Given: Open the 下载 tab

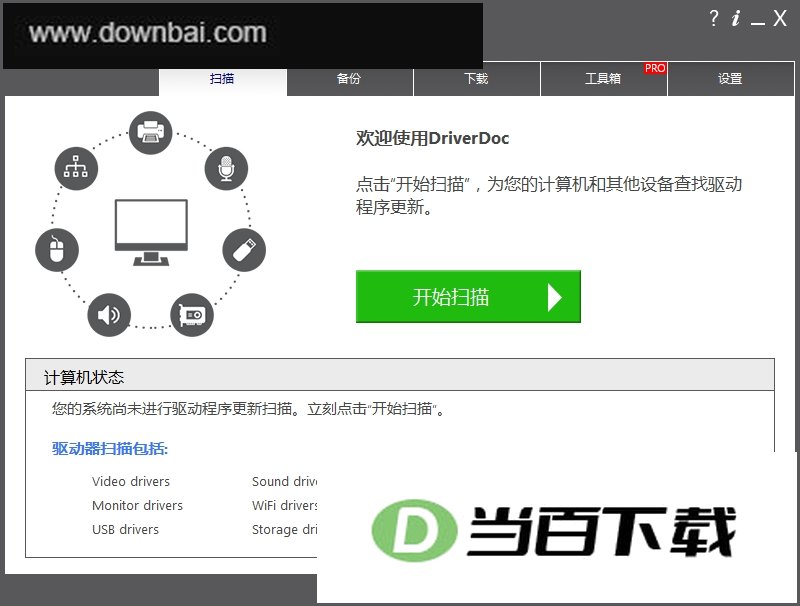Looking at the screenshot, I should 477,79.
